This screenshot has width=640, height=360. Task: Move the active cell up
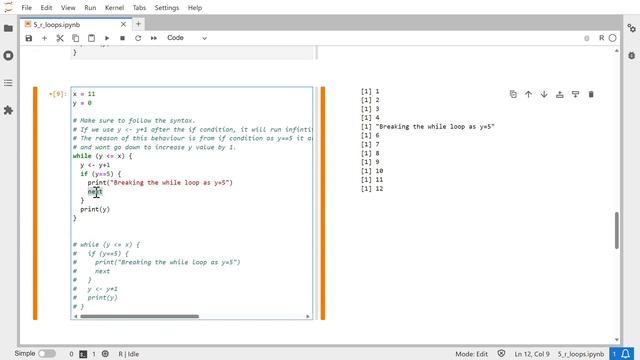coord(529,94)
